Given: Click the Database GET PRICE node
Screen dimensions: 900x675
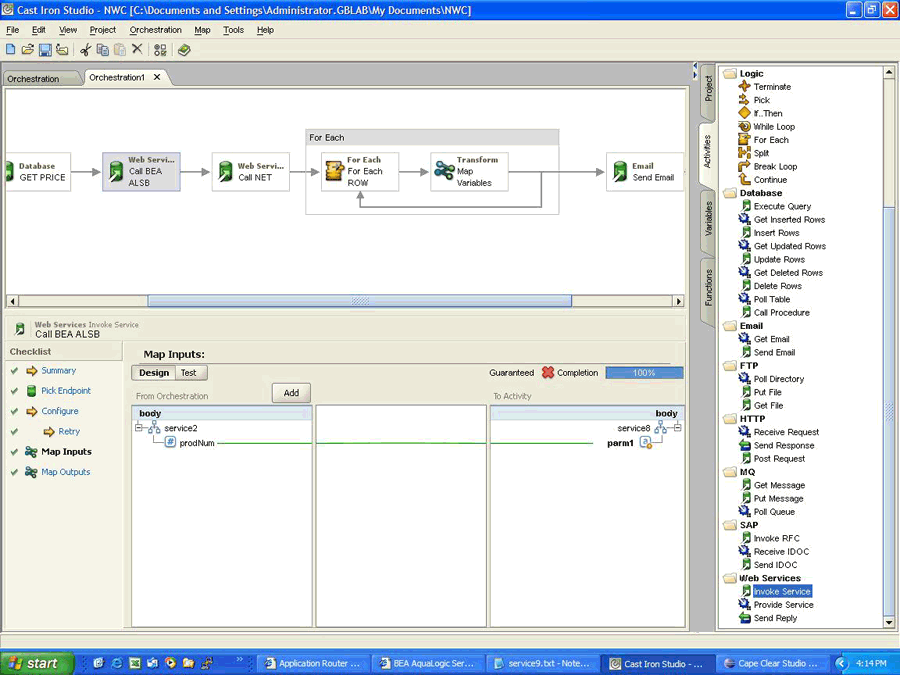Looking at the screenshot, I should pos(36,172).
